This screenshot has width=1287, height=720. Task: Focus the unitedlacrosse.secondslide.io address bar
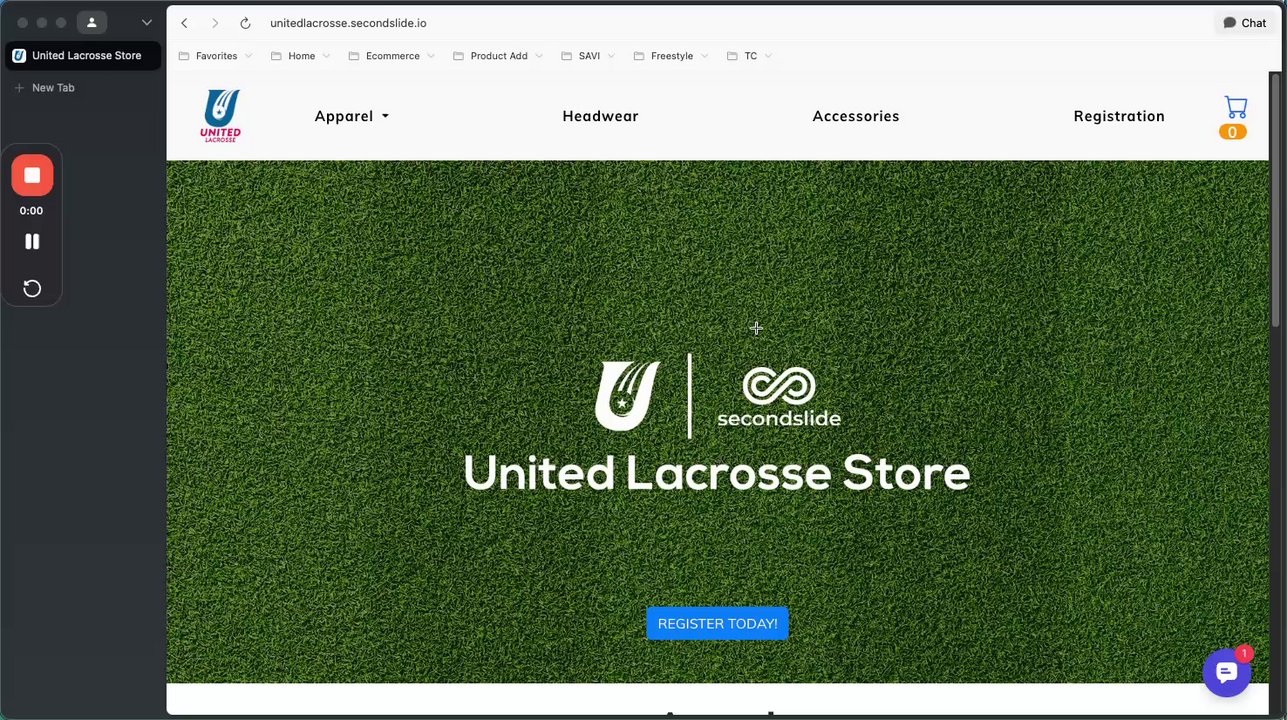348,23
